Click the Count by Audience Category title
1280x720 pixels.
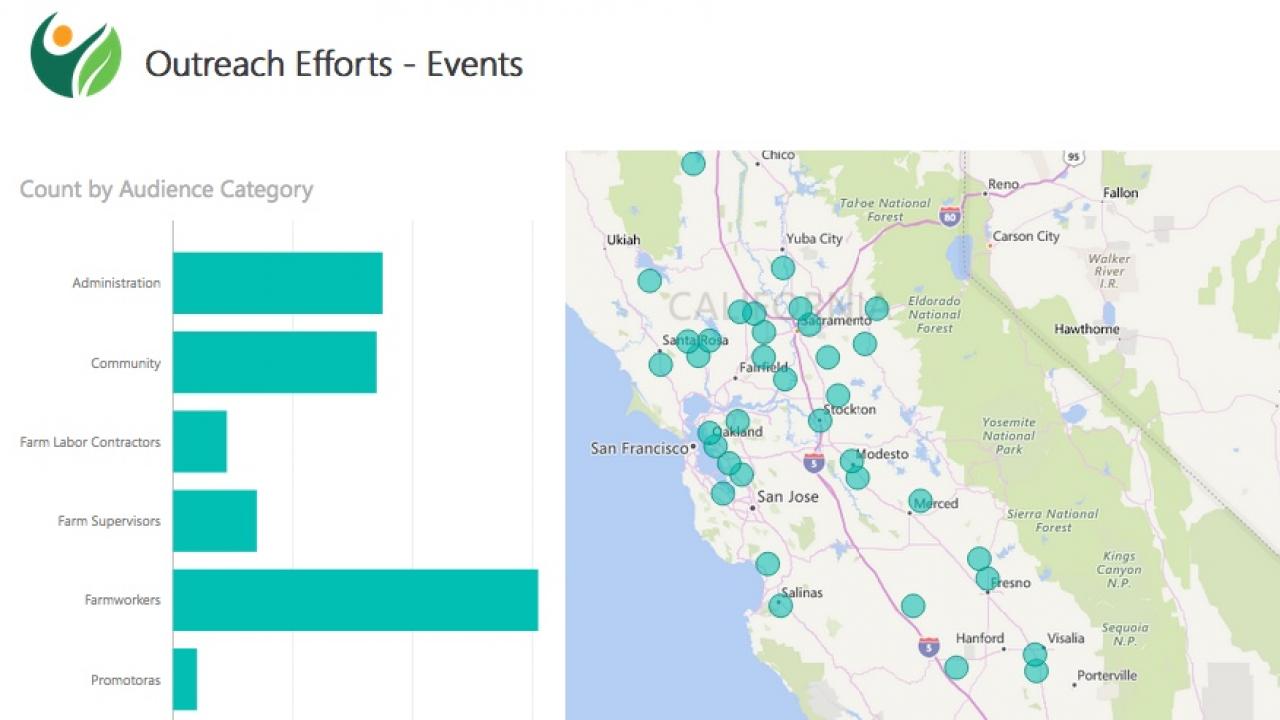click(x=166, y=189)
